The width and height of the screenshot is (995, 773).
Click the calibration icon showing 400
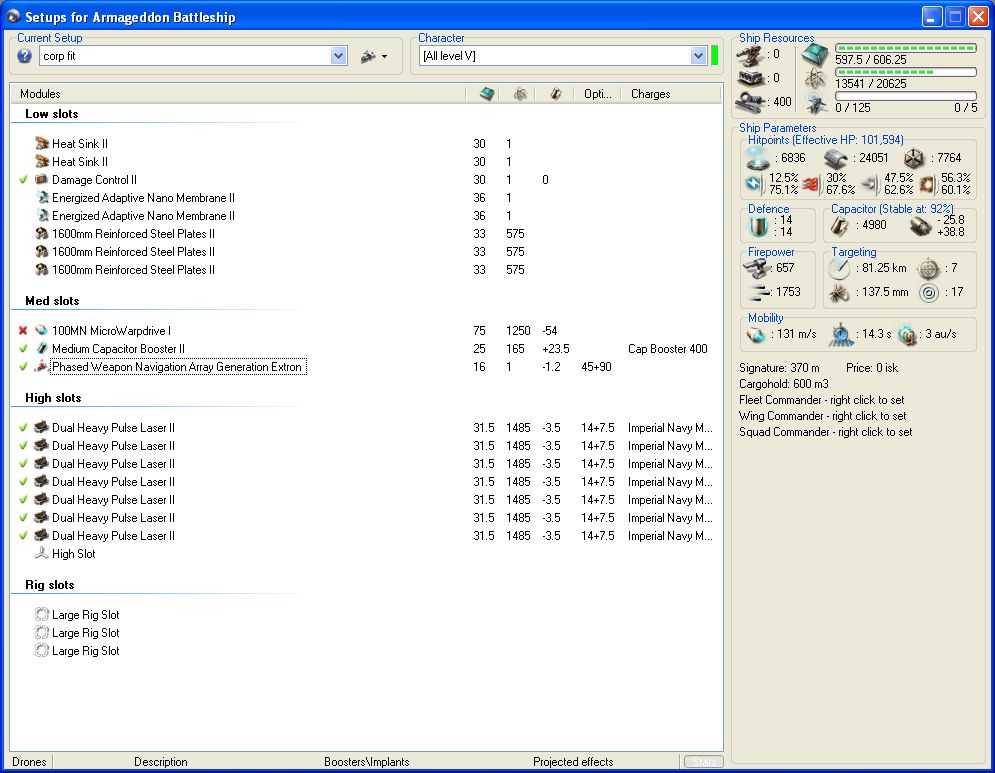[x=750, y=102]
